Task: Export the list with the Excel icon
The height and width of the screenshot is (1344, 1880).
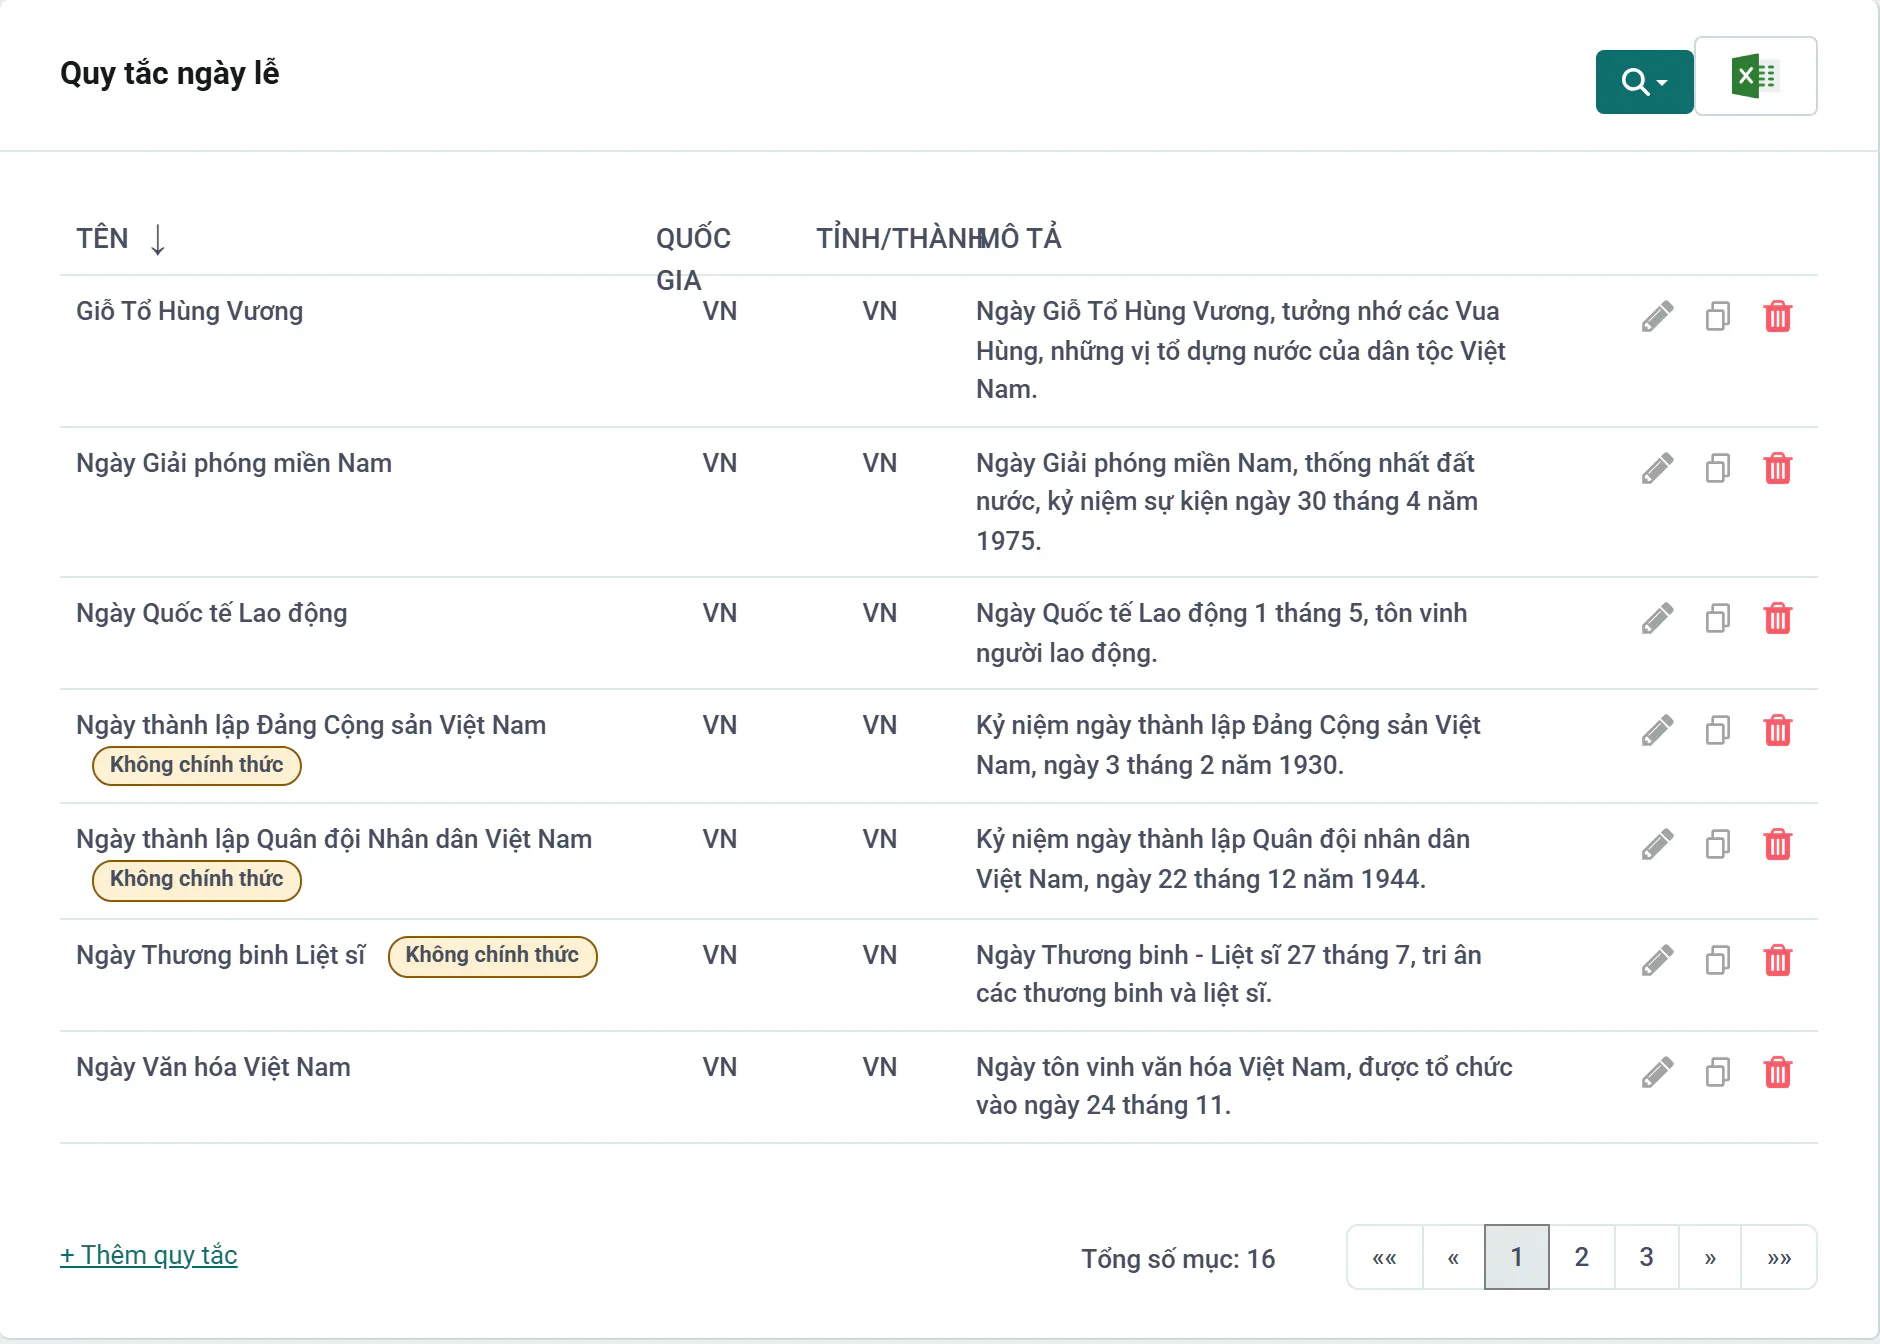Action: [x=1755, y=77]
